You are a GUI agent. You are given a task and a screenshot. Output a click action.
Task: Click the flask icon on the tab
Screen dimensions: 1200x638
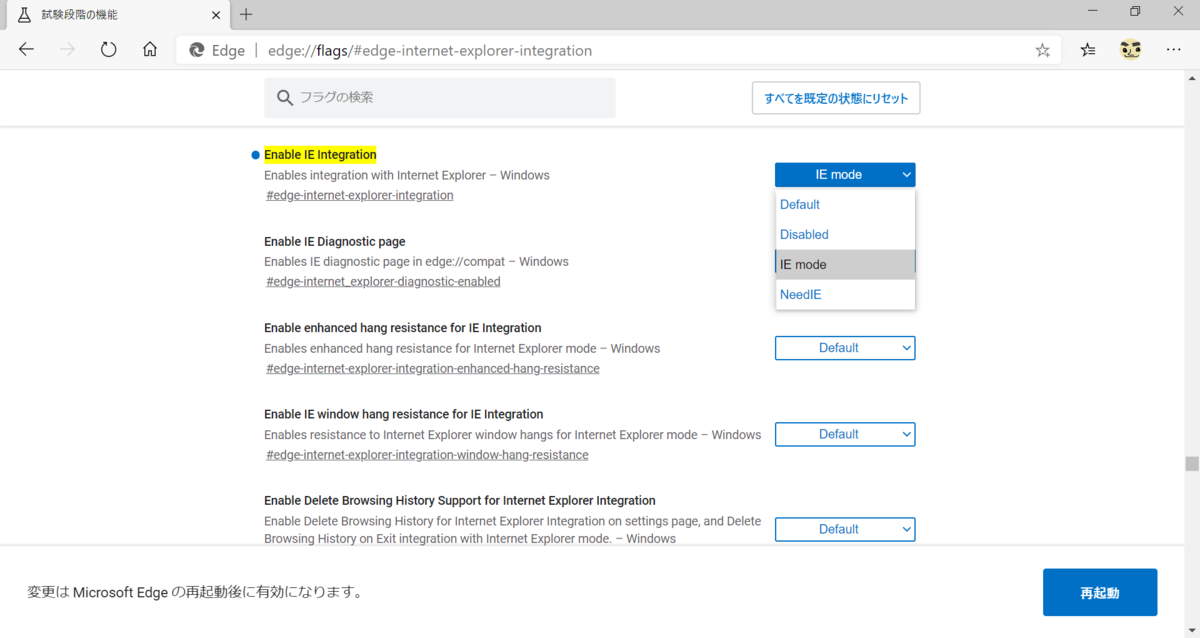pyautogui.click(x=24, y=14)
